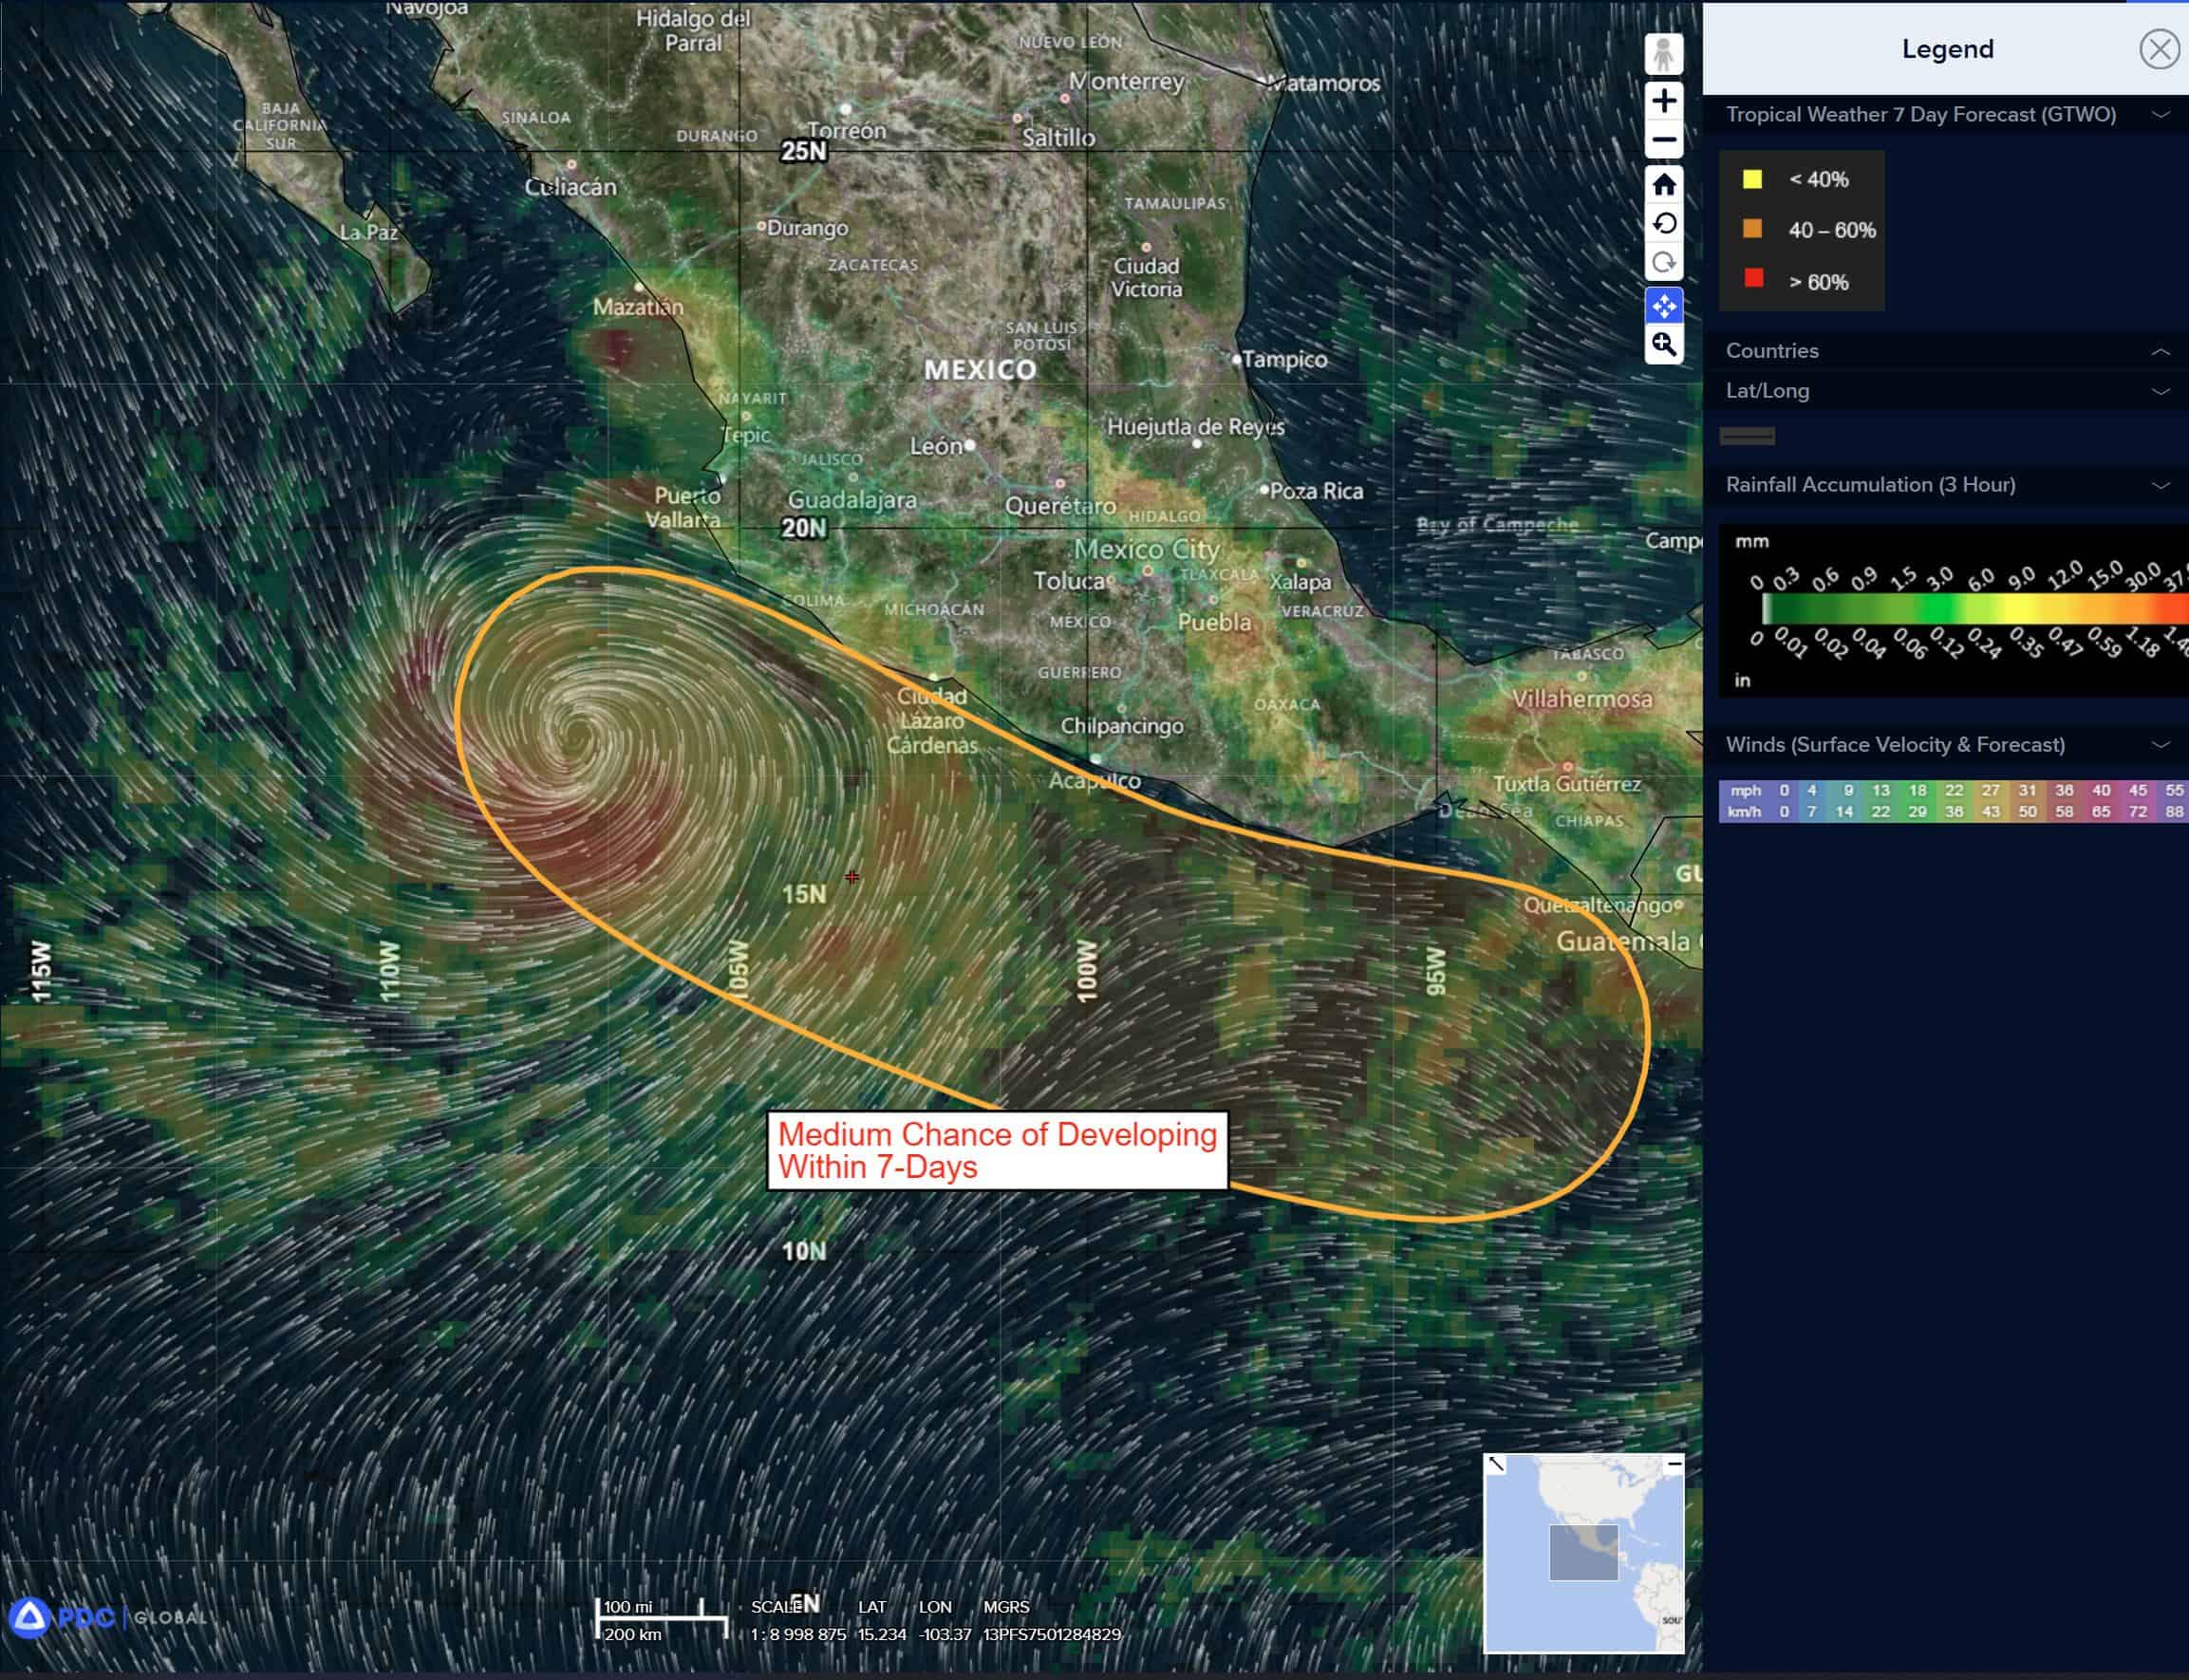
Task: Click the overview map viewport rectangle
Action: coord(1583,1552)
